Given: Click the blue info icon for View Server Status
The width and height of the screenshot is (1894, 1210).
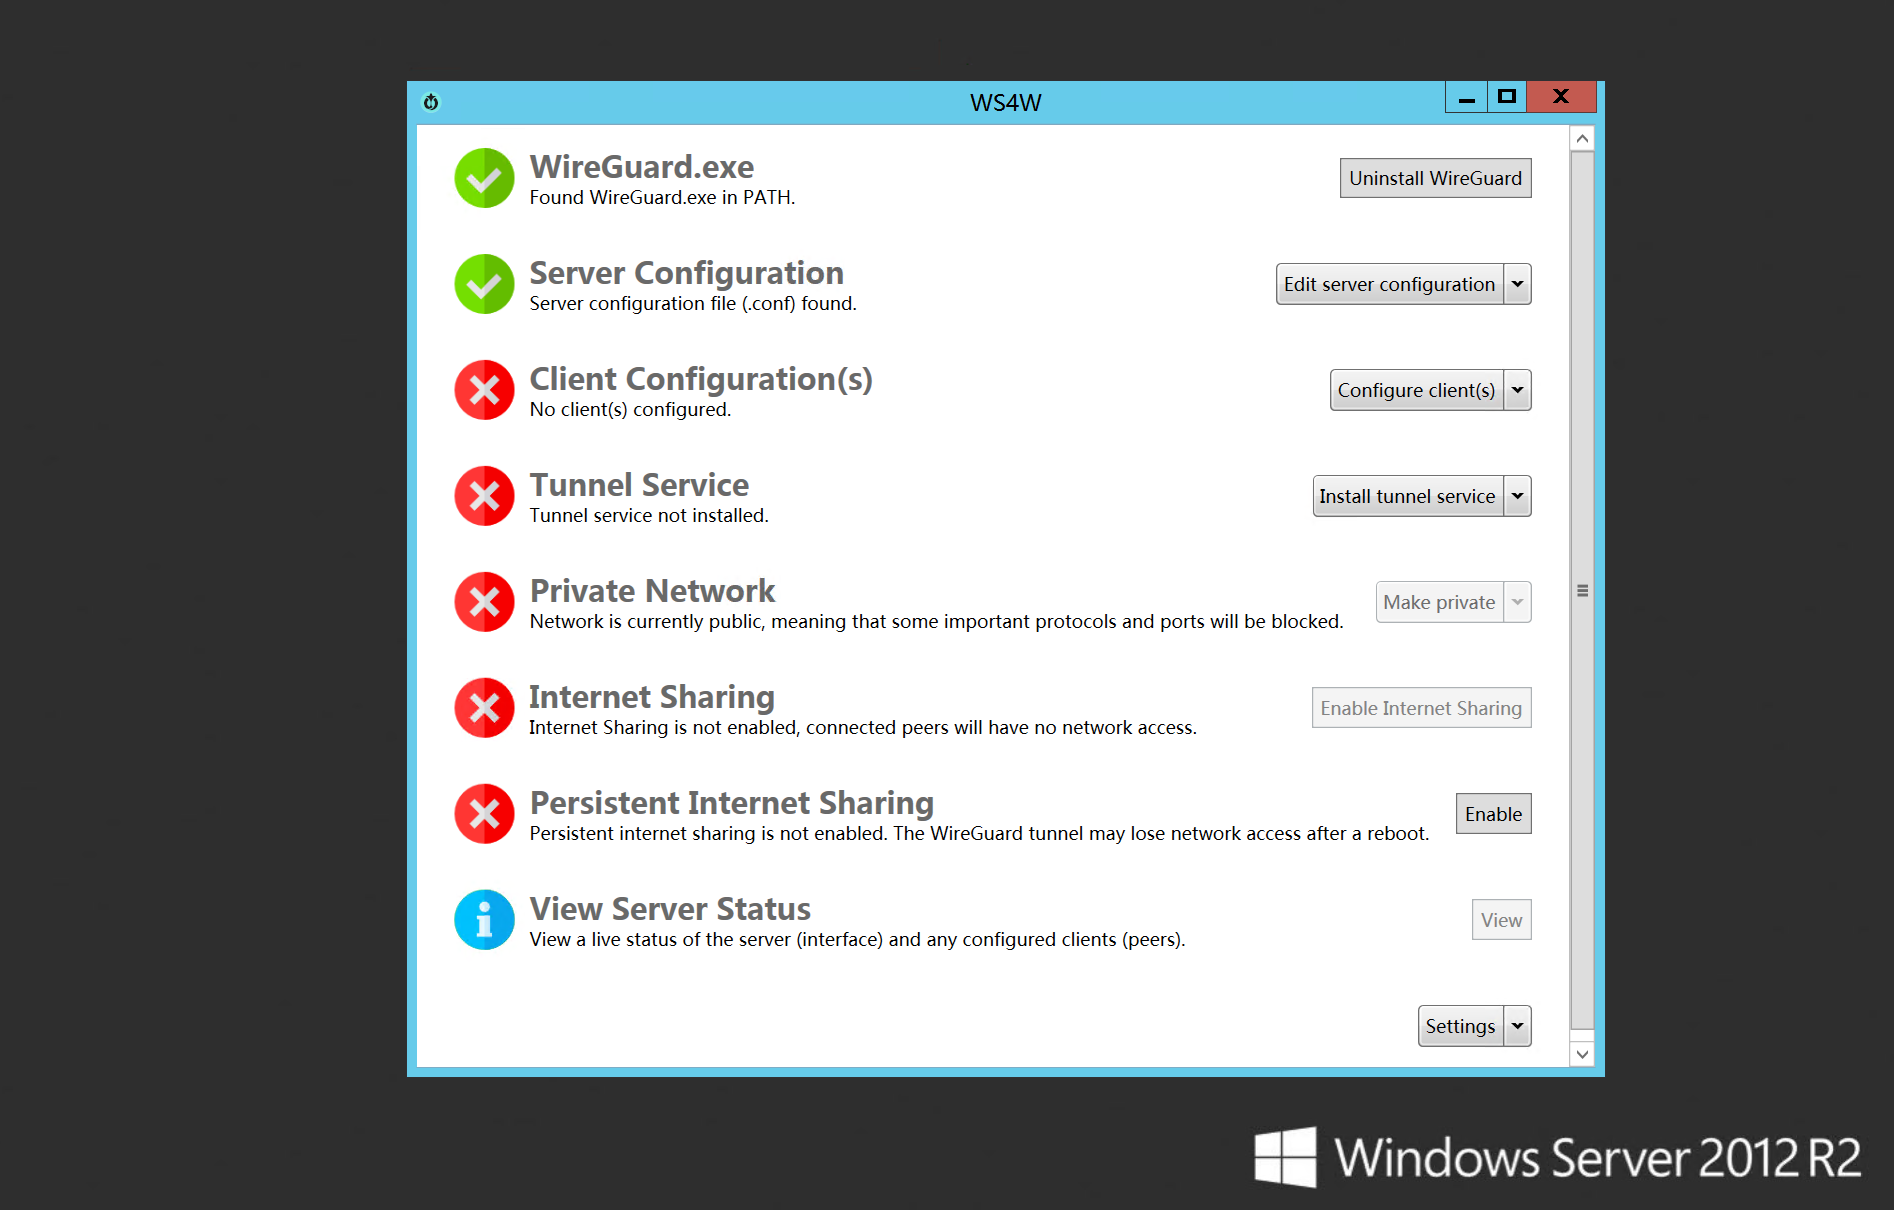Looking at the screenshot, I should 484,920.
